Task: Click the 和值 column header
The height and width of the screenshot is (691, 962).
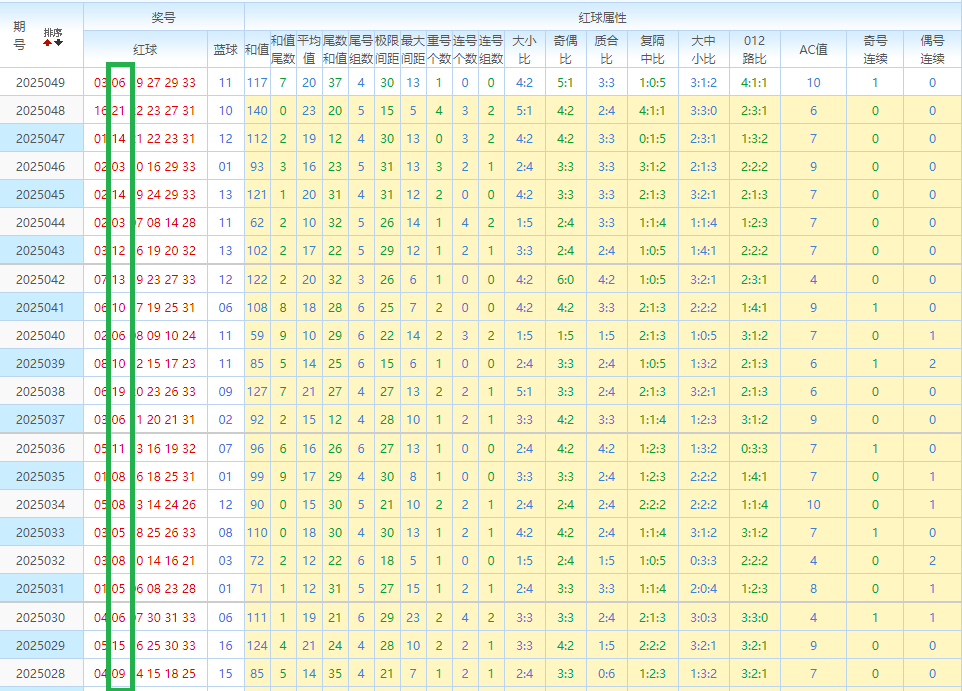Action: (256, 50)
